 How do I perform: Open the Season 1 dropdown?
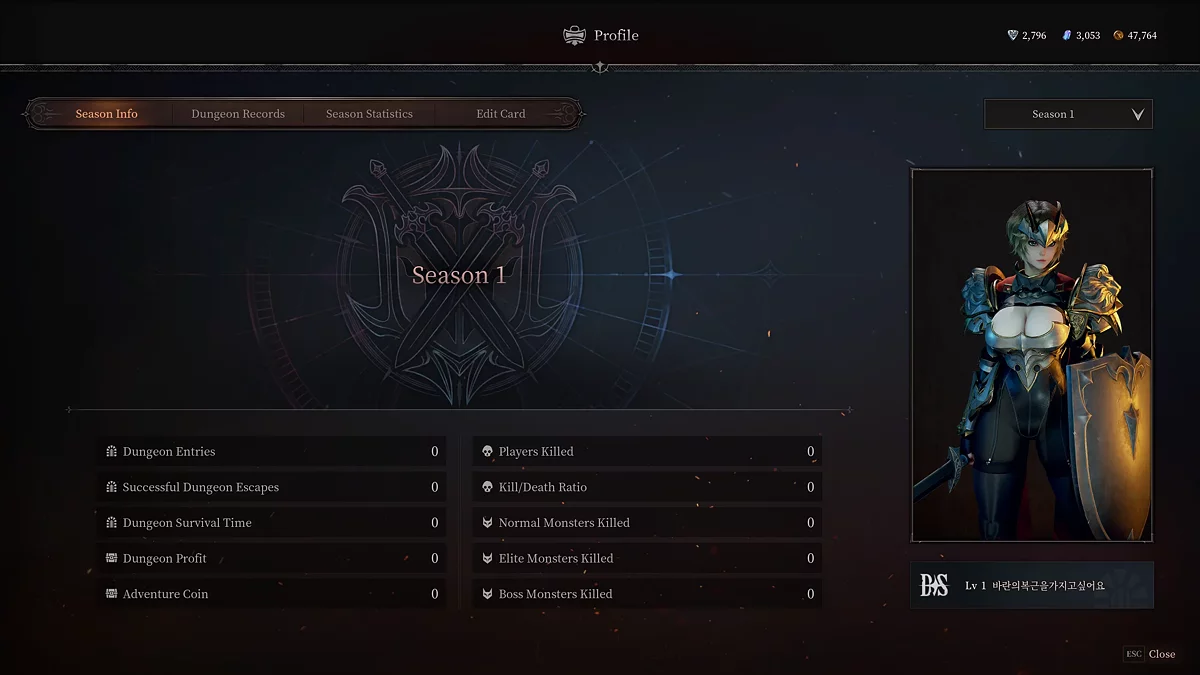pyautogui.click(x=1068, y=114)
